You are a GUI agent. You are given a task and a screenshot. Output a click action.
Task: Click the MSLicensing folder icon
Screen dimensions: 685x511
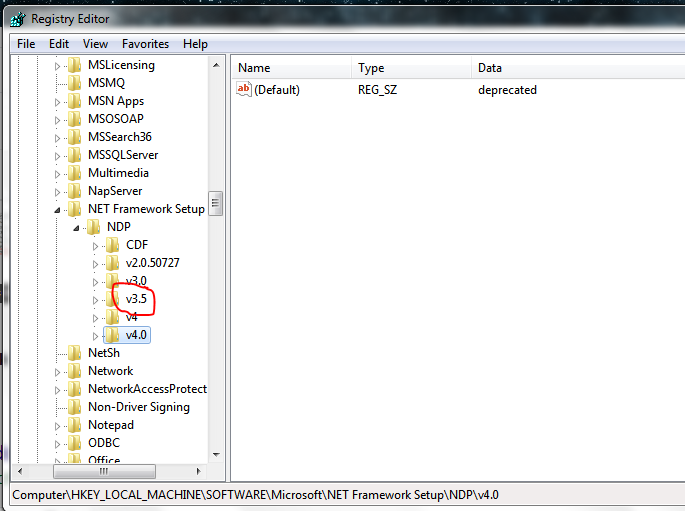coord(75,65)
